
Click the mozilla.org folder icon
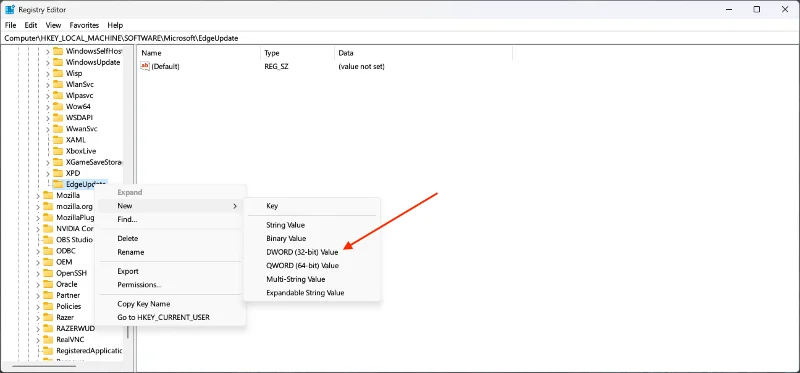(x=48, y=207)
